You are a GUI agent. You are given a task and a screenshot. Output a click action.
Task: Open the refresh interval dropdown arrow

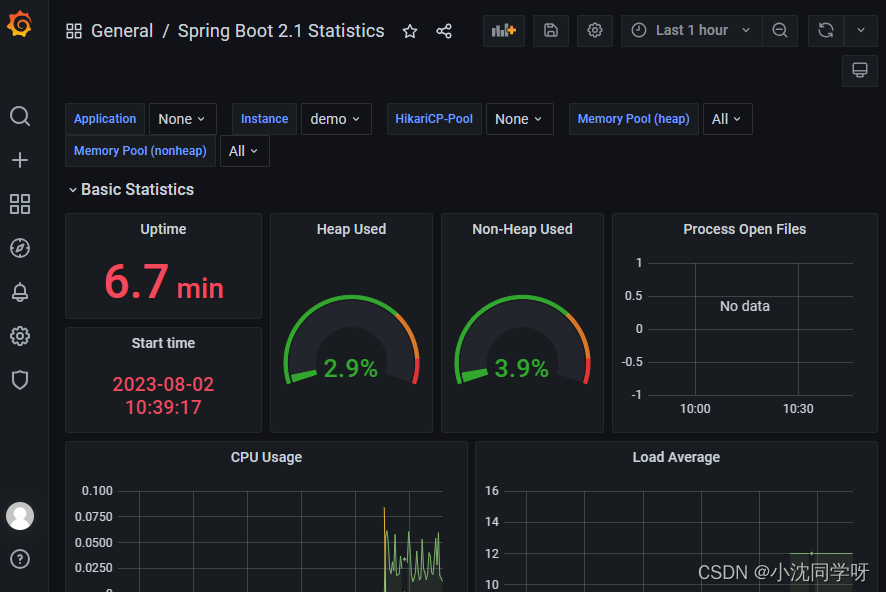[861, 31]
